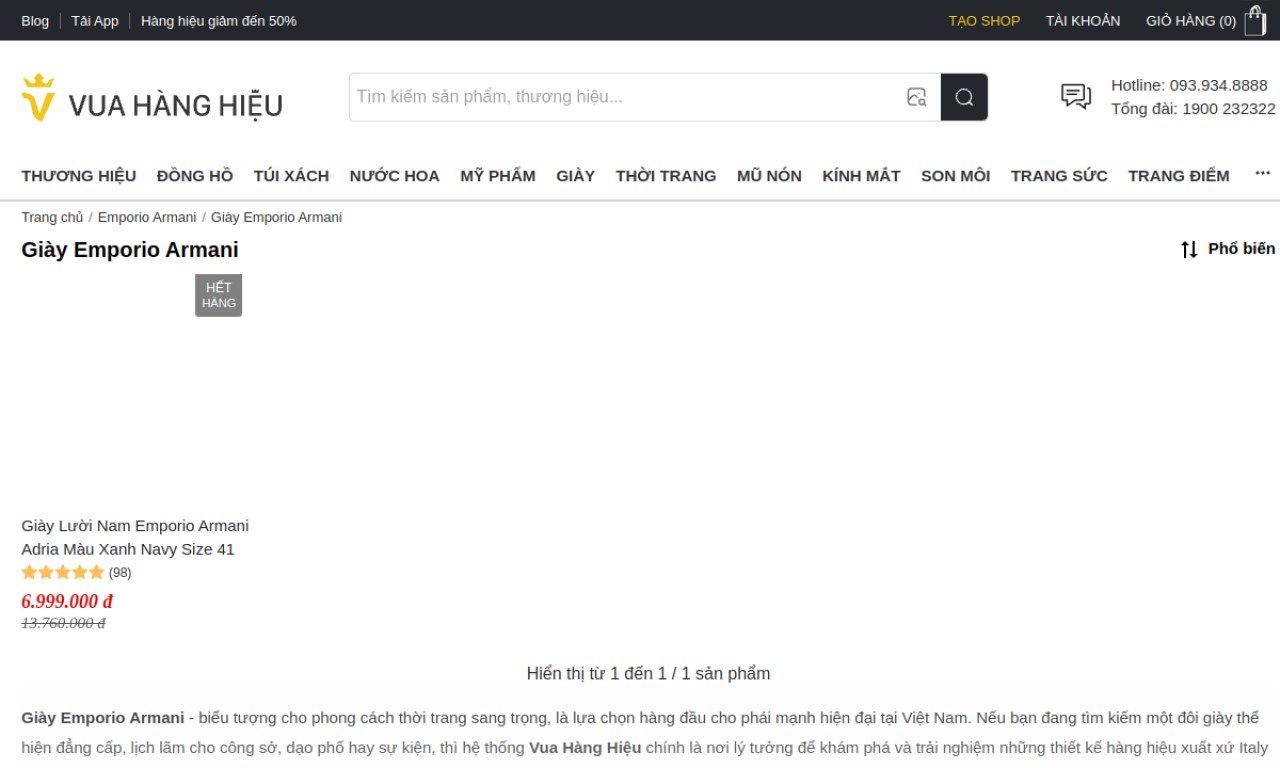Open Giày Lười Nam Emporio Armani product title
Image resolution: width=1280 pixels, height=768 pixels.
pos(135,537)
